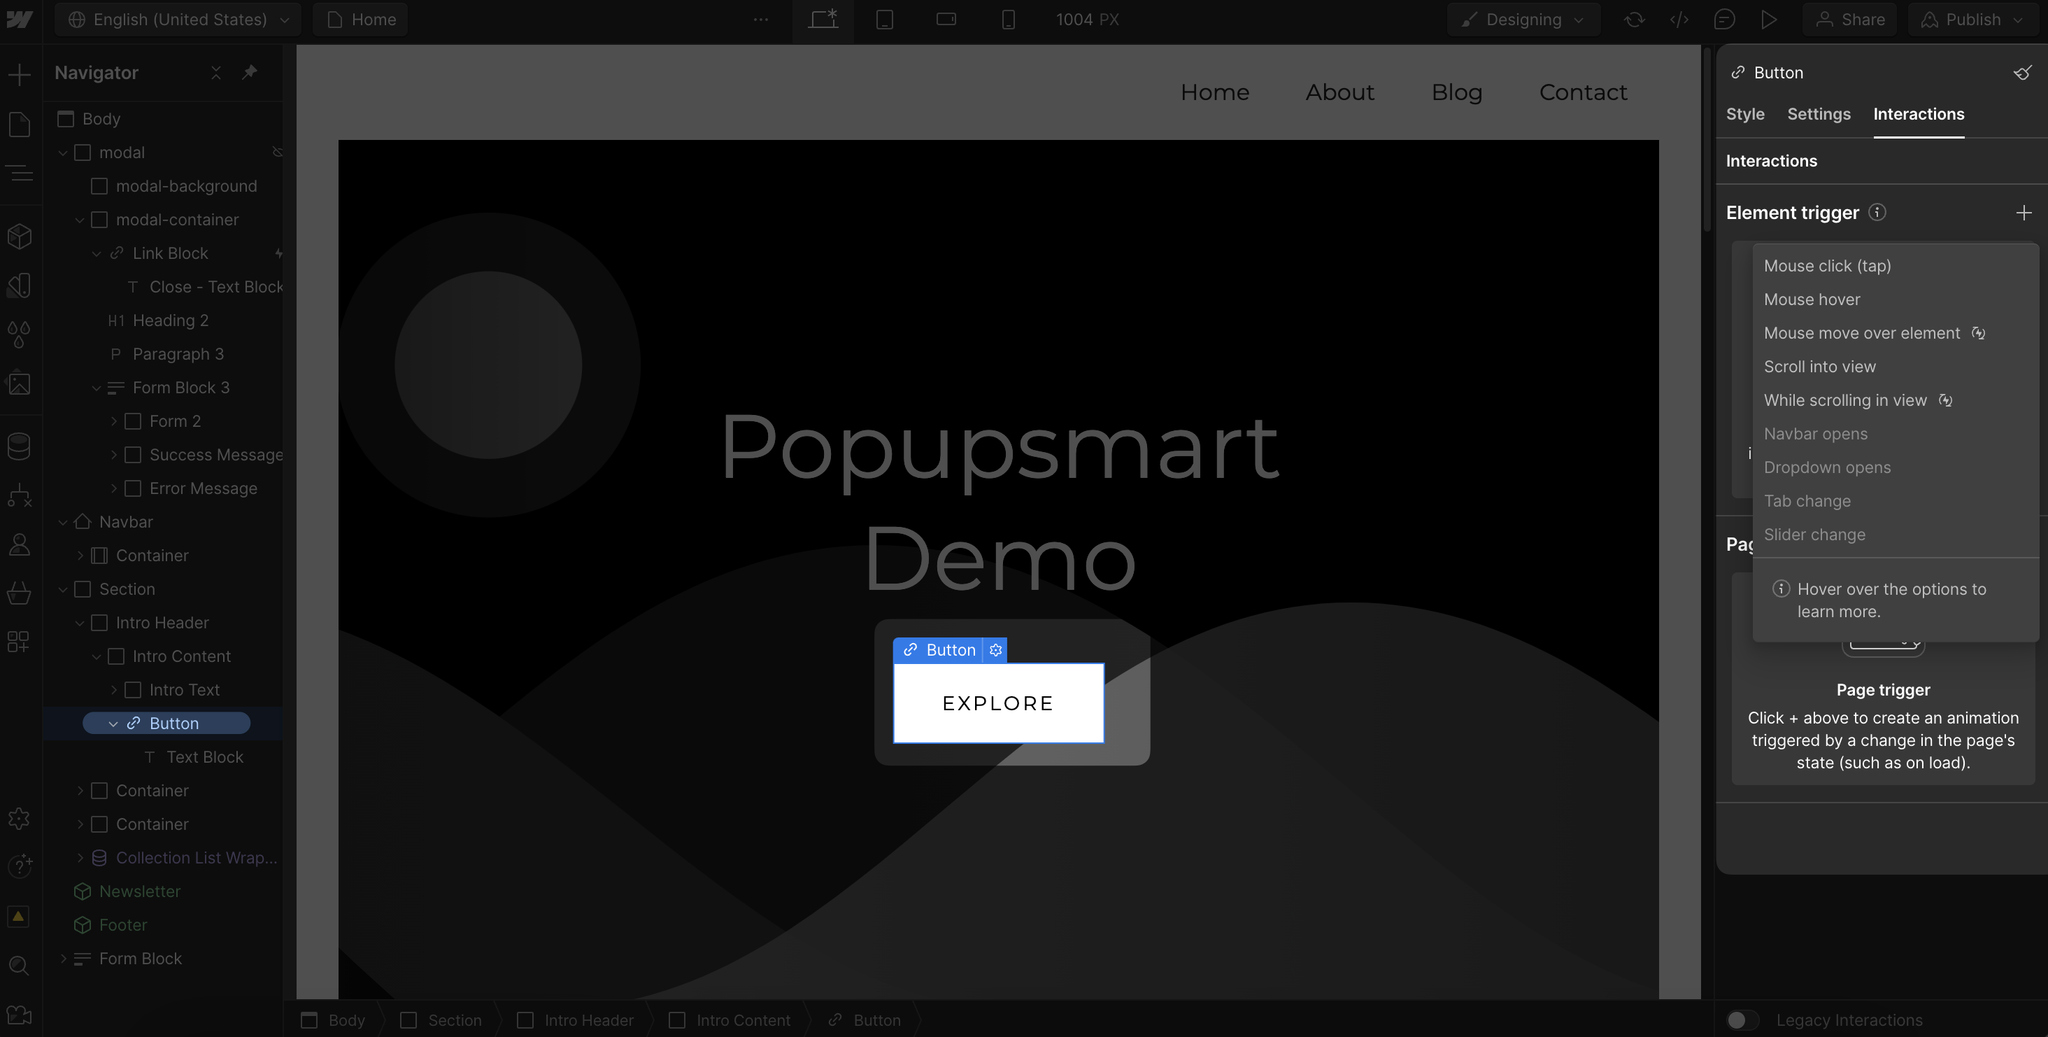
Task: Expand the Collection List Wrapper node
Action: (80, 858)
